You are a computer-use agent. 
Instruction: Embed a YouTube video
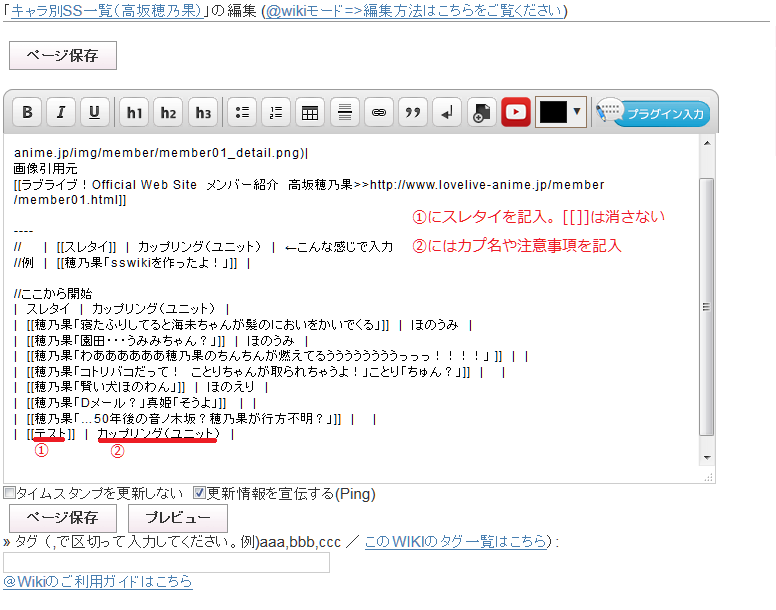(x=515, y=113)
